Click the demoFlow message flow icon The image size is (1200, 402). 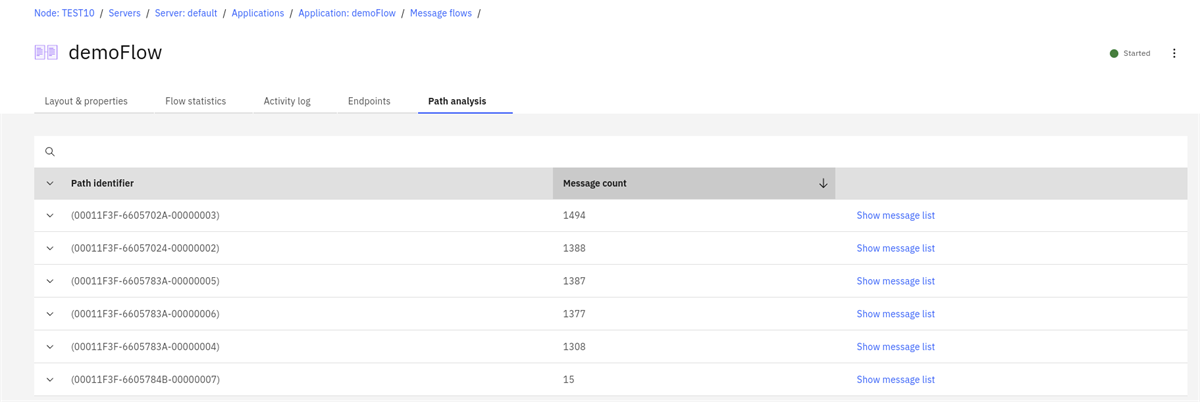click(x=46, y=53)
